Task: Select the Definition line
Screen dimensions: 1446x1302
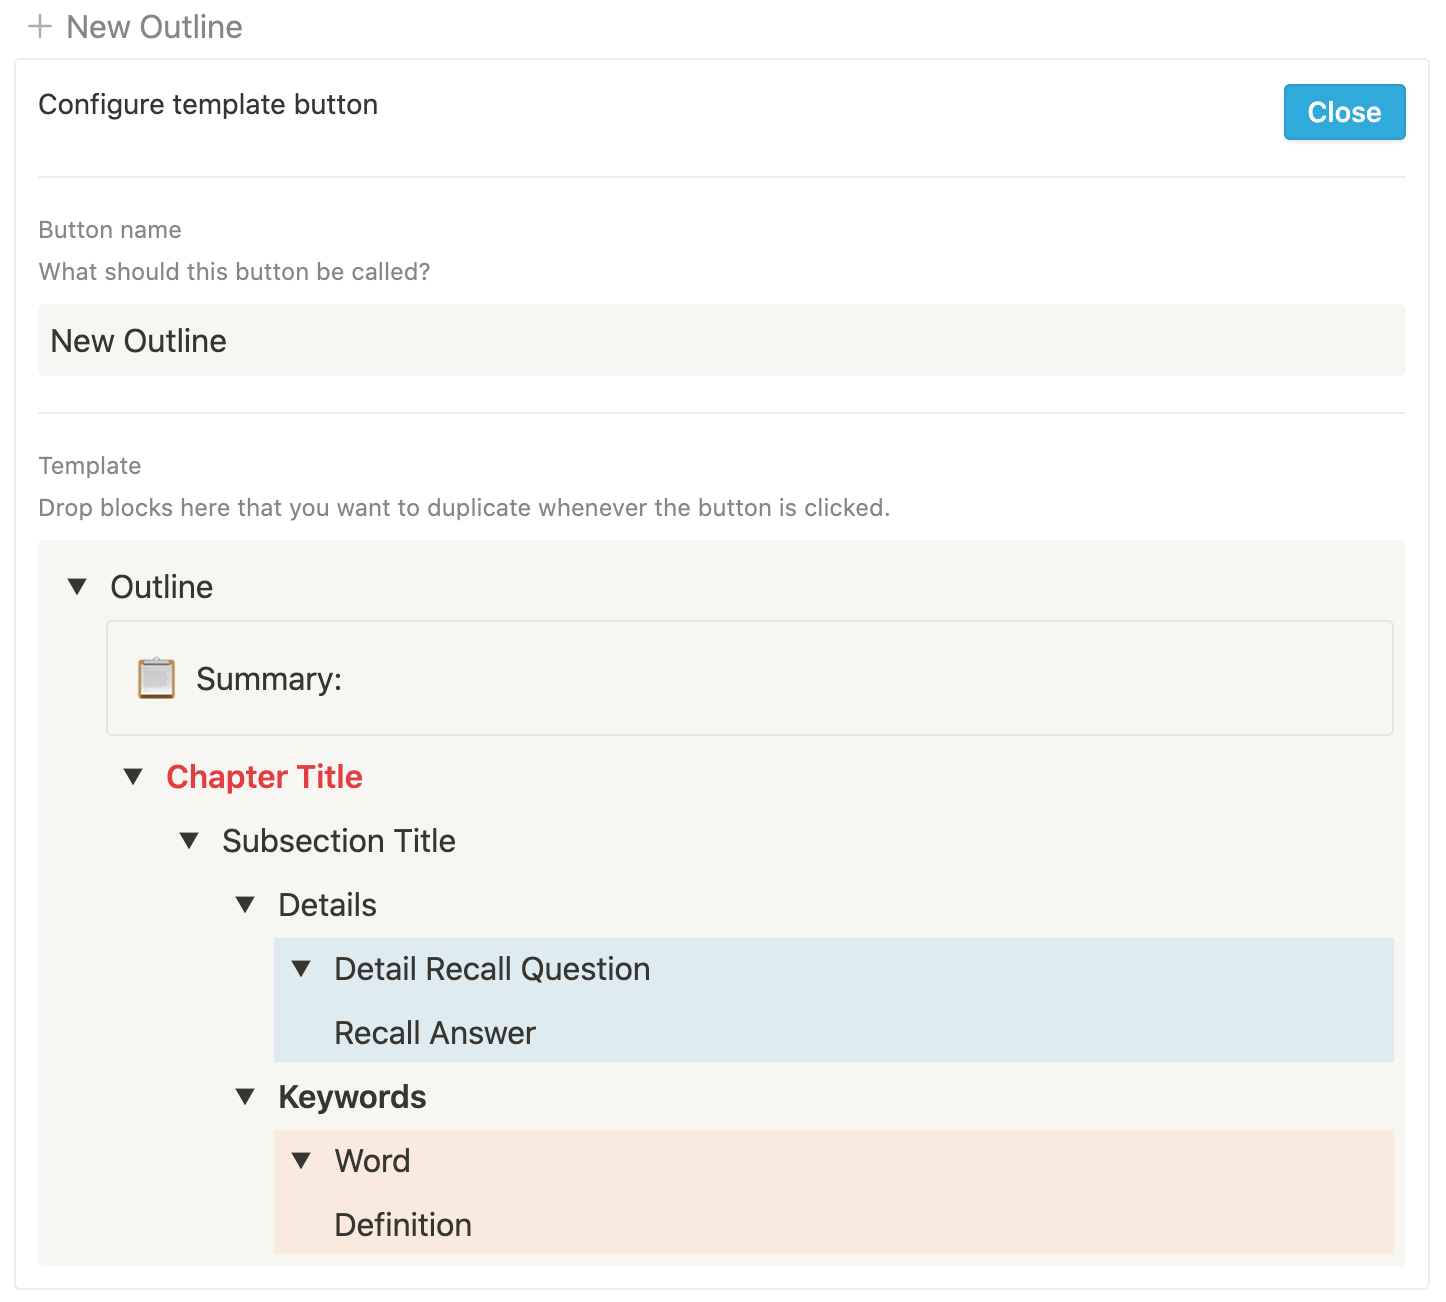Action: tap(403, 1224)
